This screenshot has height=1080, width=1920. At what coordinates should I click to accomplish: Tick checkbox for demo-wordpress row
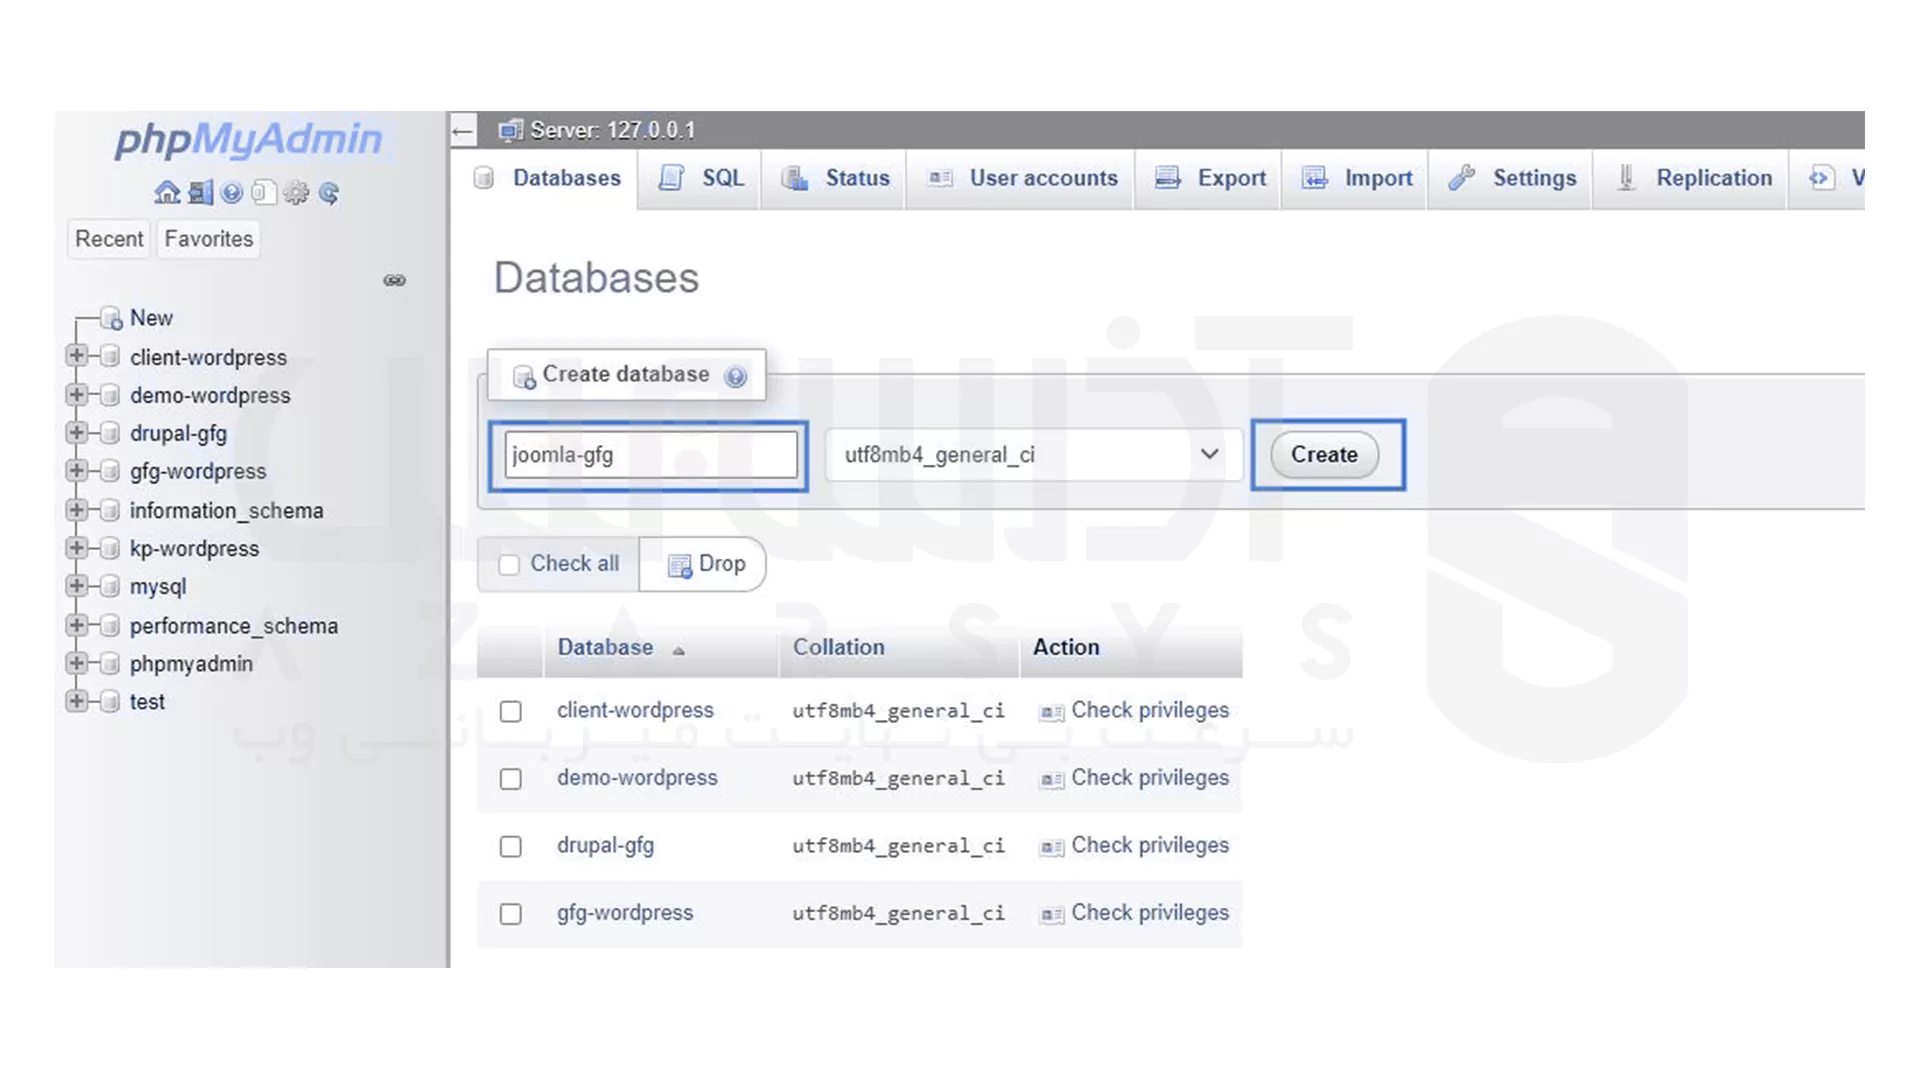(x=511, y=779)
